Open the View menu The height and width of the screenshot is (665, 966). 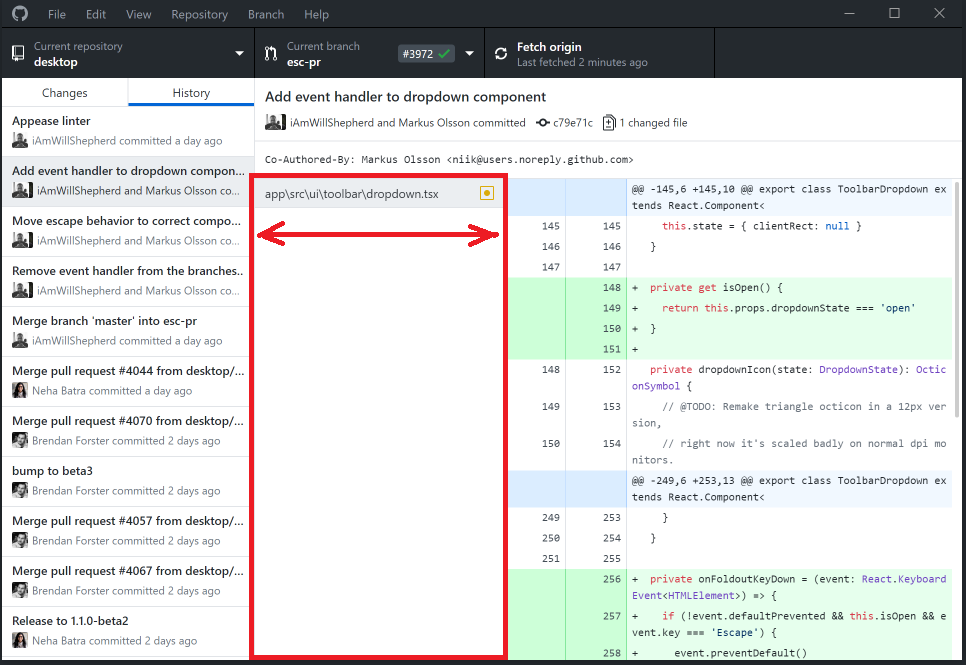click(x=139, y=14)
